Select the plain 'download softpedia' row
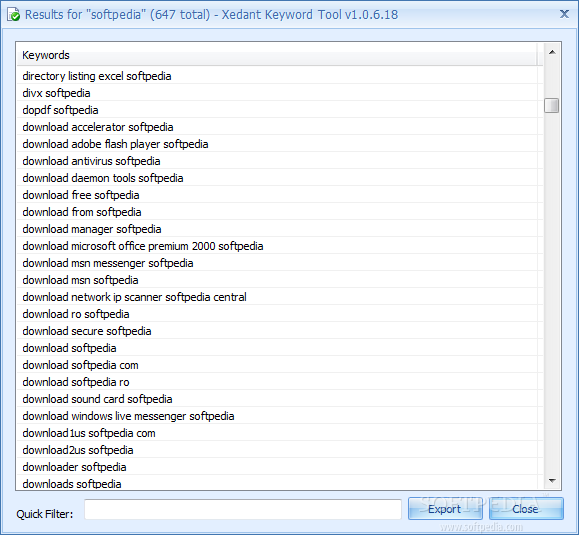This screenshot has width=579, height=535. click(280, 347)
